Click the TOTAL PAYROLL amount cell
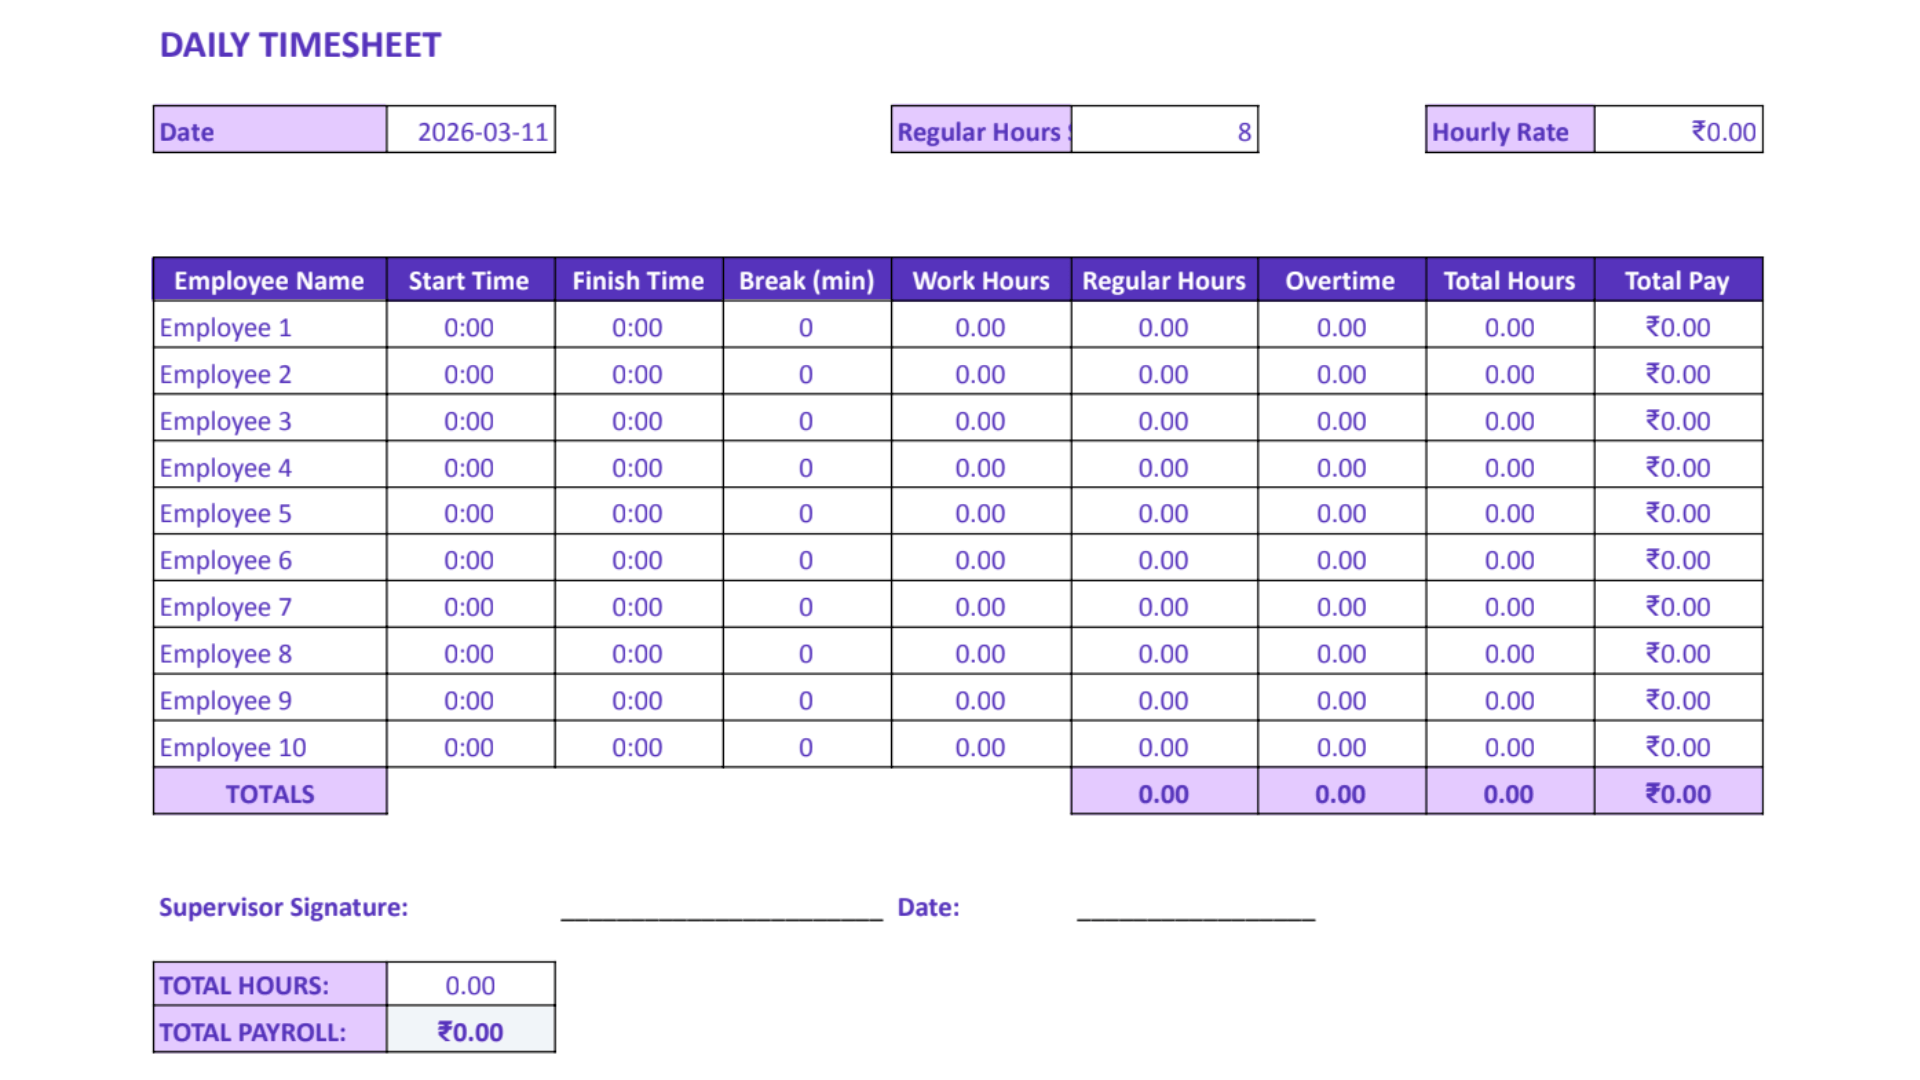This screenshot has height=1080, width=1920. point(470,1030)
